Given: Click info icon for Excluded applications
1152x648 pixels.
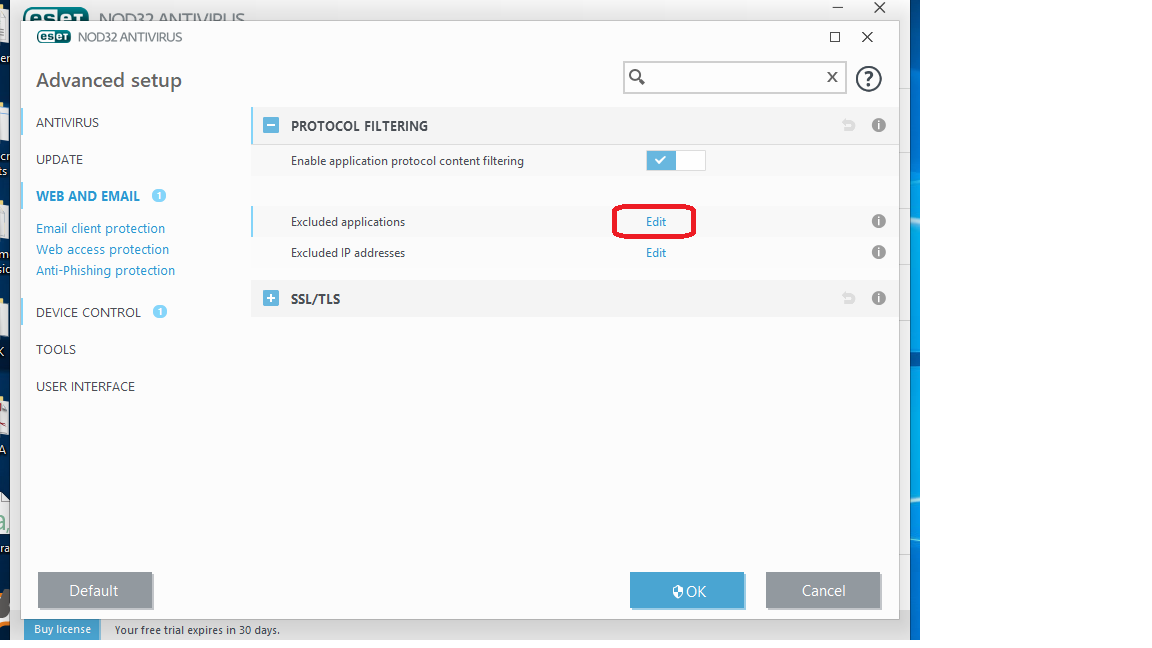Looking at the screenshot, I should pos(878,222).
